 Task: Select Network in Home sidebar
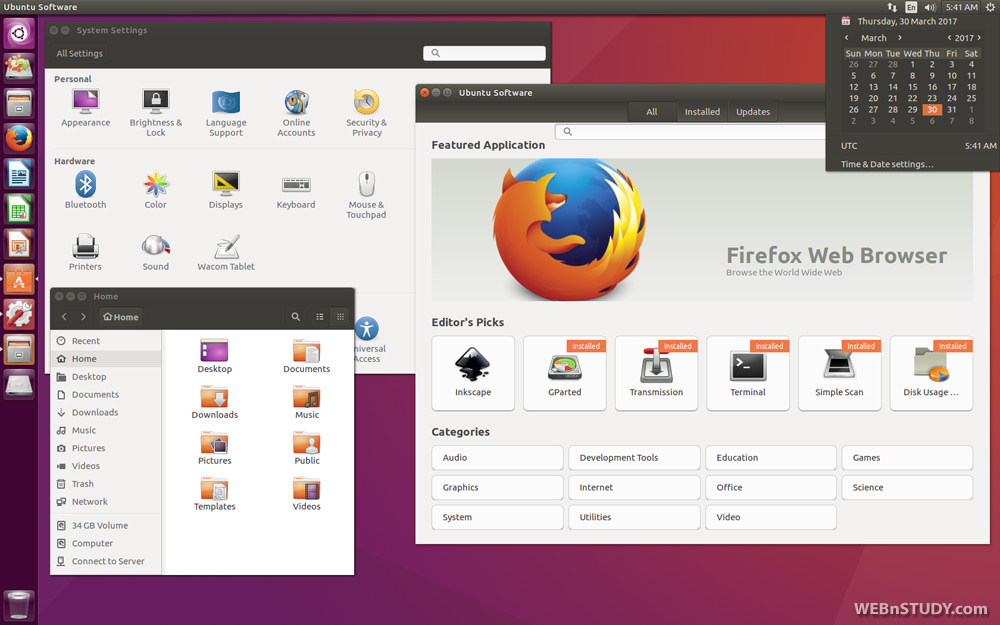point(106,502)
